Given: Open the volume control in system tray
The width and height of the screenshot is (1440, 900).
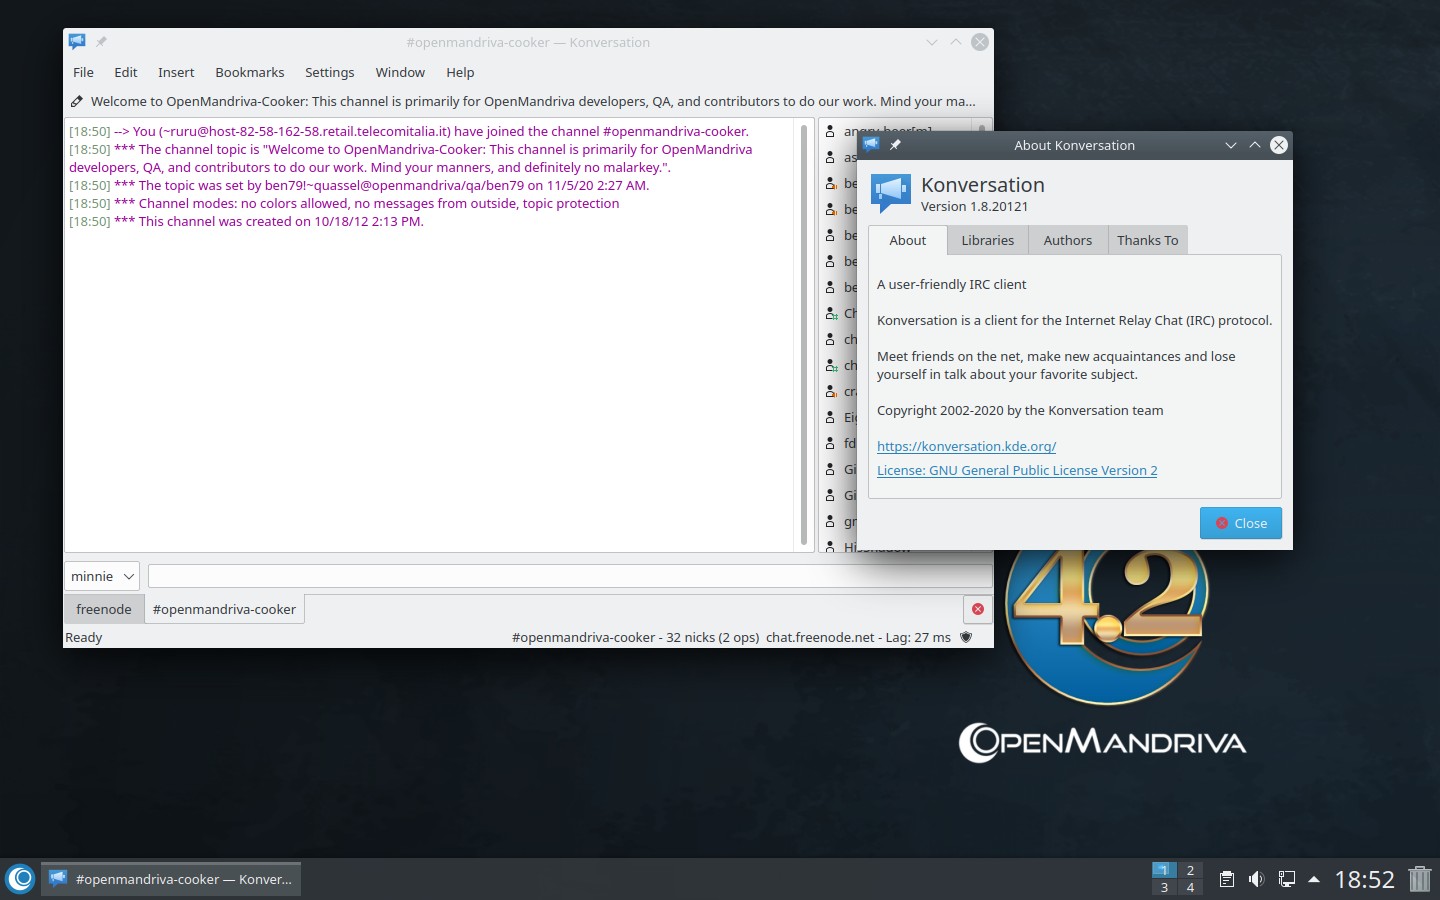Looking at the screenshot, I should [1256, 879].
